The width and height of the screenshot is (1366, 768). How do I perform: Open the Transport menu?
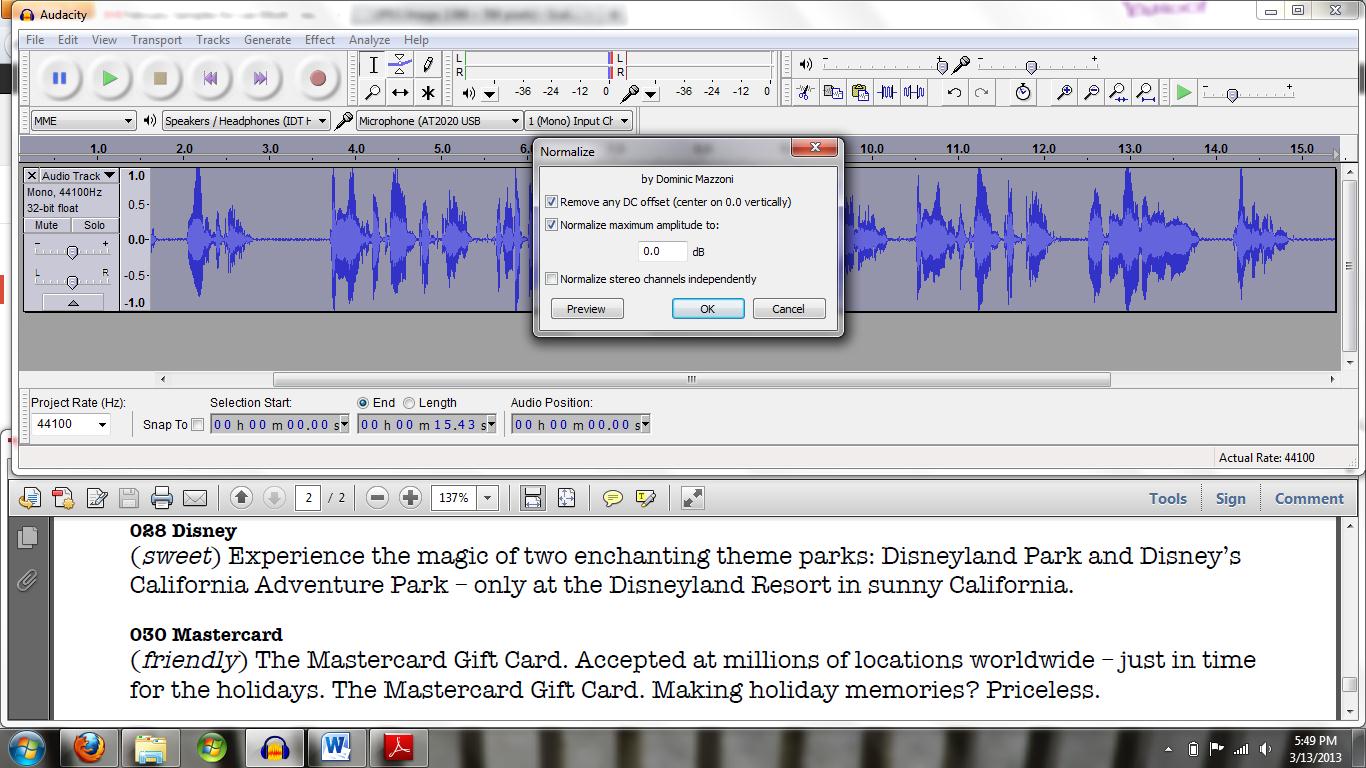[156, 40]
